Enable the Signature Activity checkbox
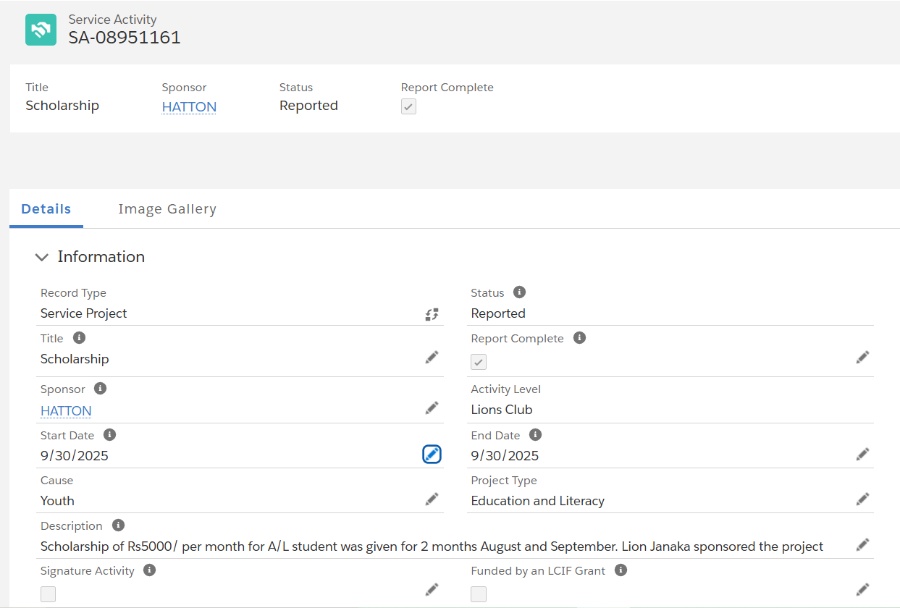Screen dimensions: 900x608 coord(48,594)
